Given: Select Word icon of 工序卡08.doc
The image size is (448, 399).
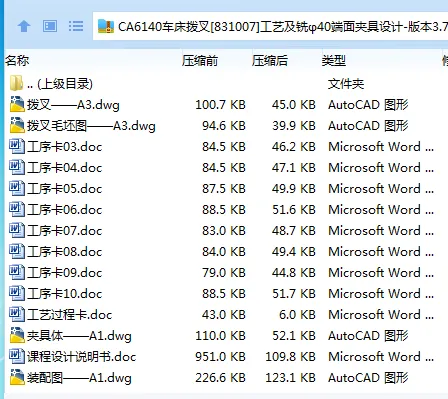Looking at the screenshot, I should pyautogui.click(x=17, y=251).
